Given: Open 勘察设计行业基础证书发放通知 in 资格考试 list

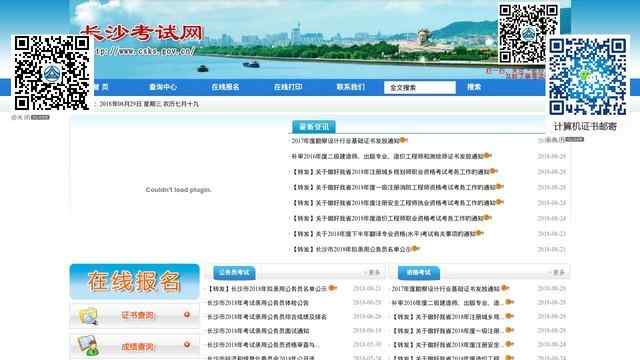Looking at the screenshot, I should coord(446,289).
